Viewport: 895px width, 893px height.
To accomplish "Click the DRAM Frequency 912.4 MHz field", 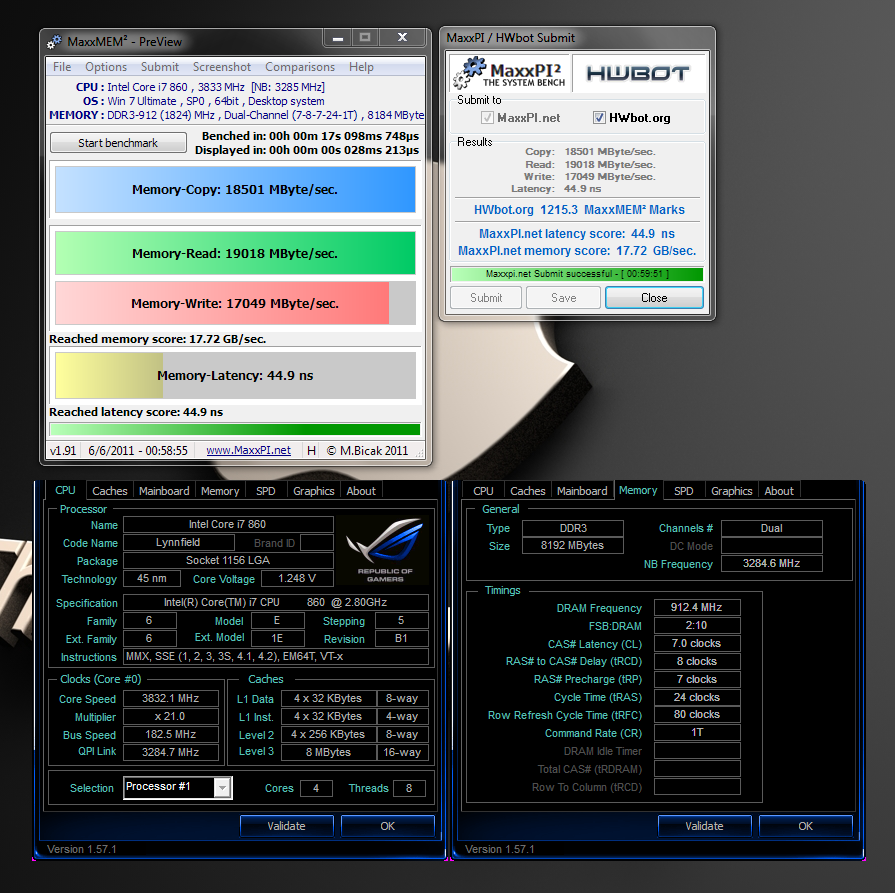I will tap(697, 607).
